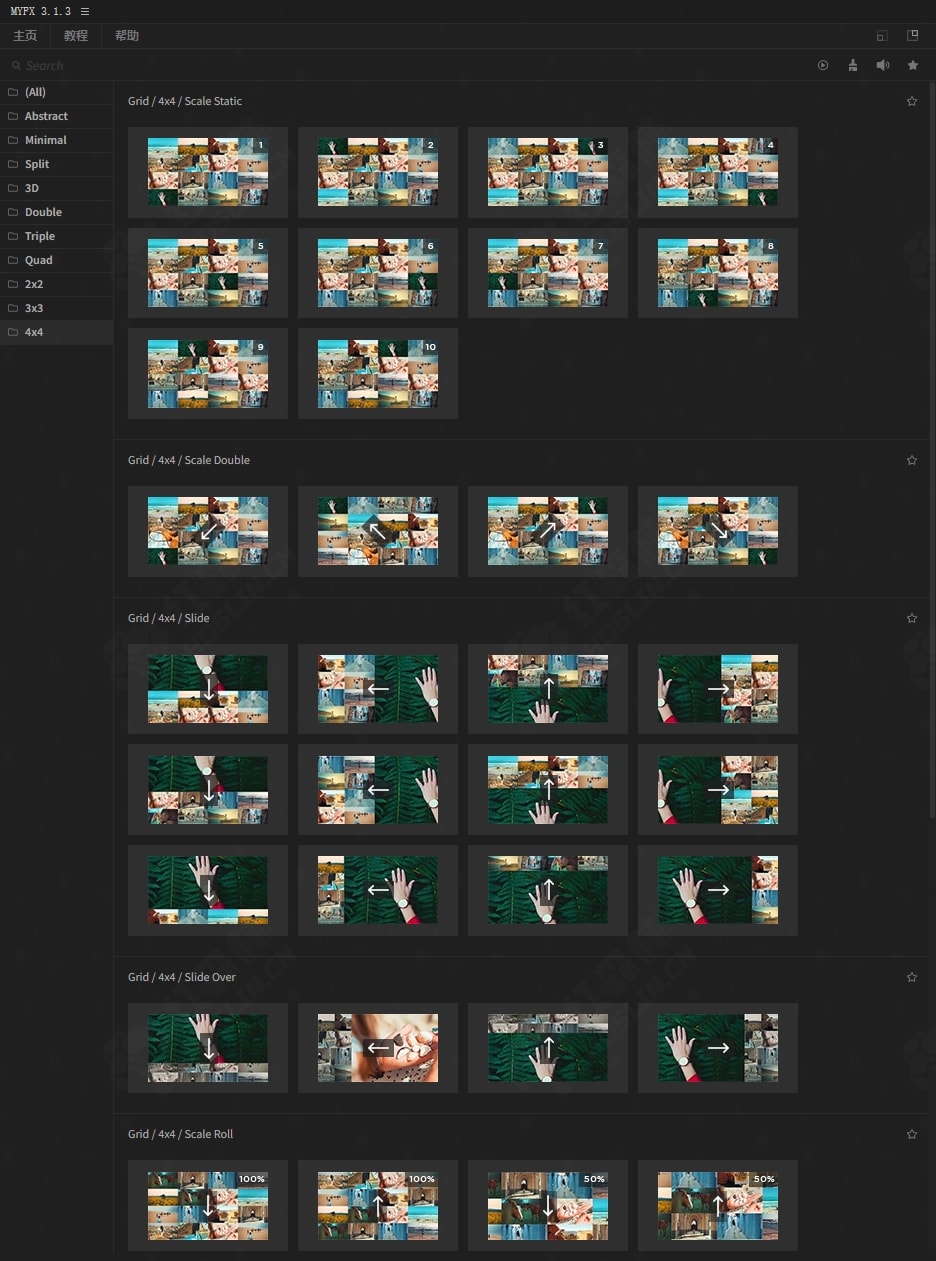Select Slide Over preset with right arrow

(x=718, y=1048)
